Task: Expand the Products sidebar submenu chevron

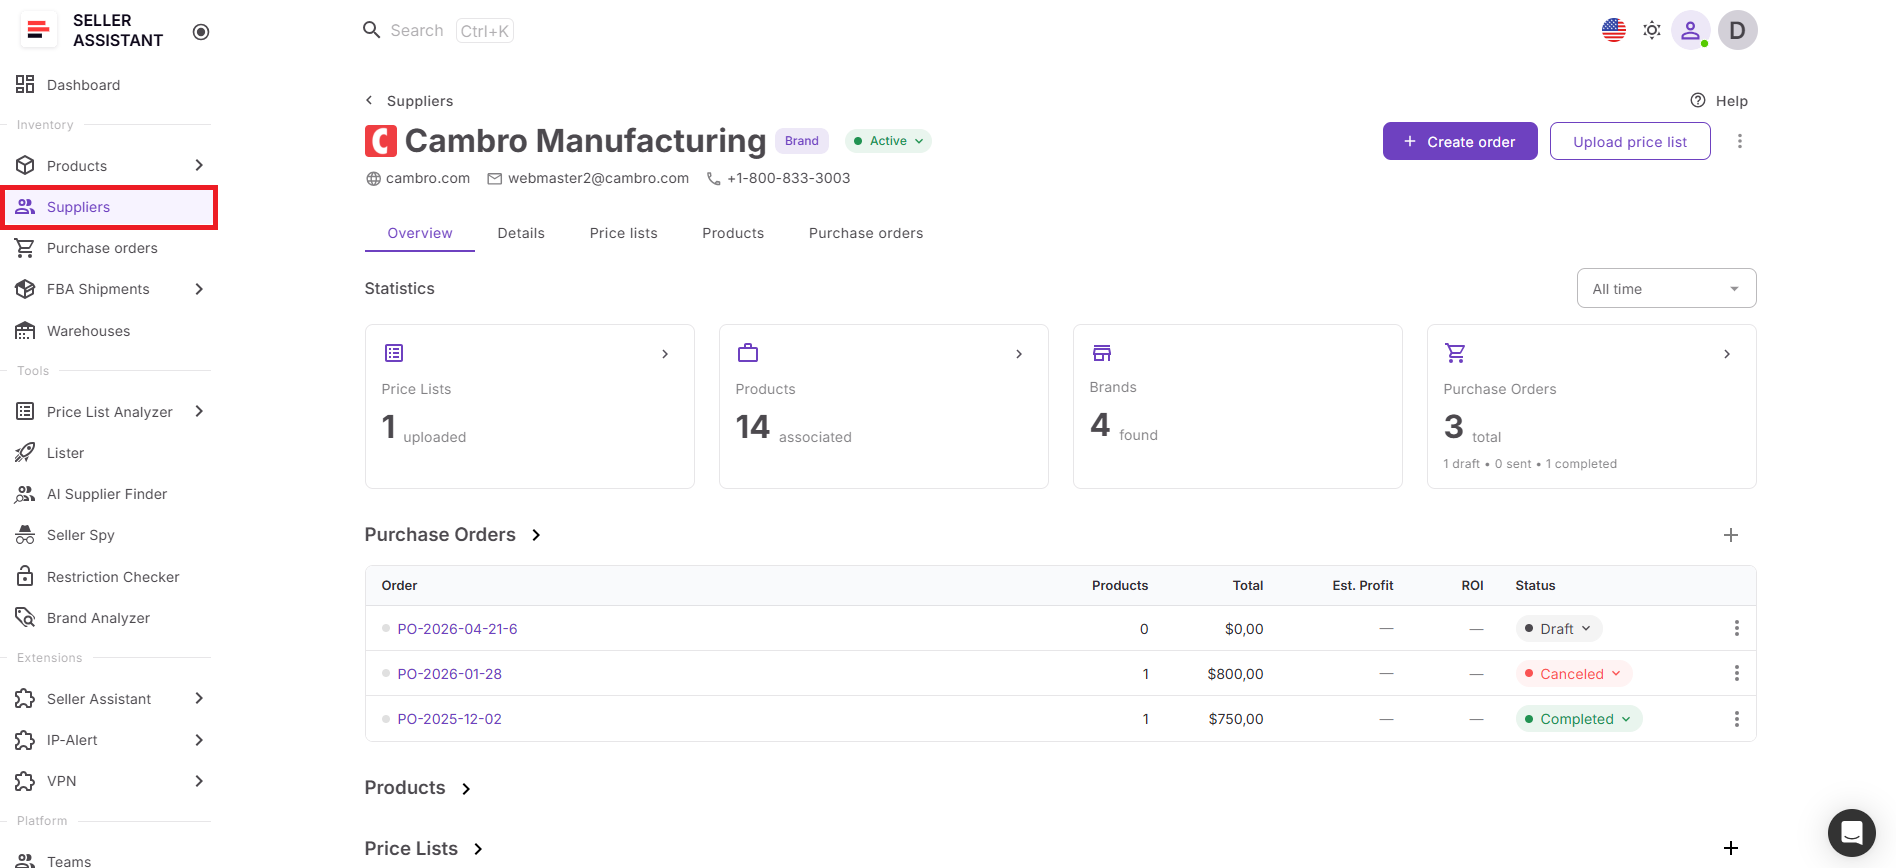Action: point(199,165)
